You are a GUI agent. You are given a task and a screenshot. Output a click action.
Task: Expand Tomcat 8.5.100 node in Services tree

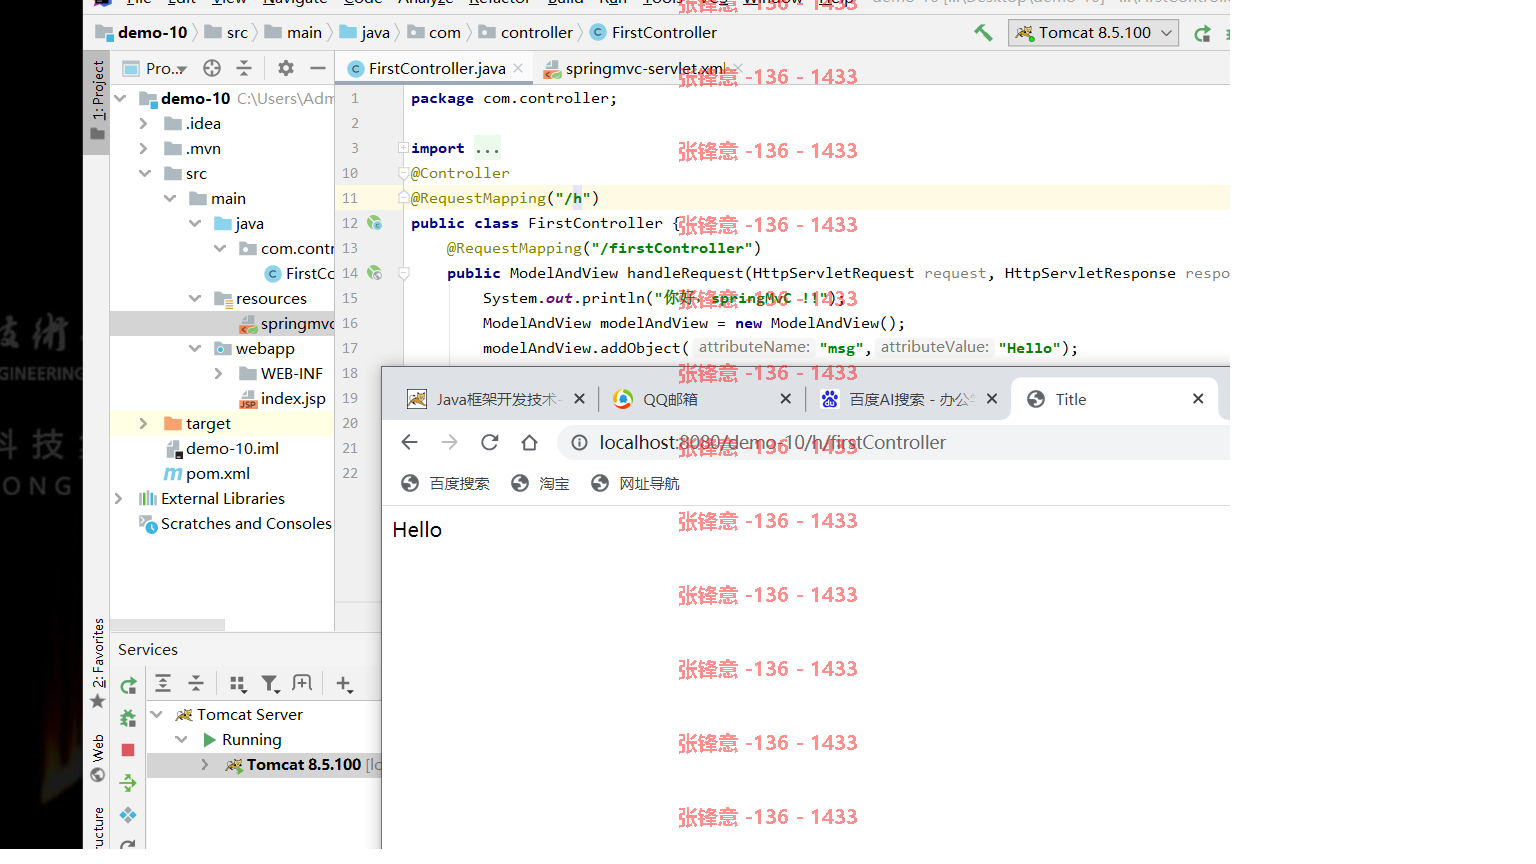tap(205, 764)
